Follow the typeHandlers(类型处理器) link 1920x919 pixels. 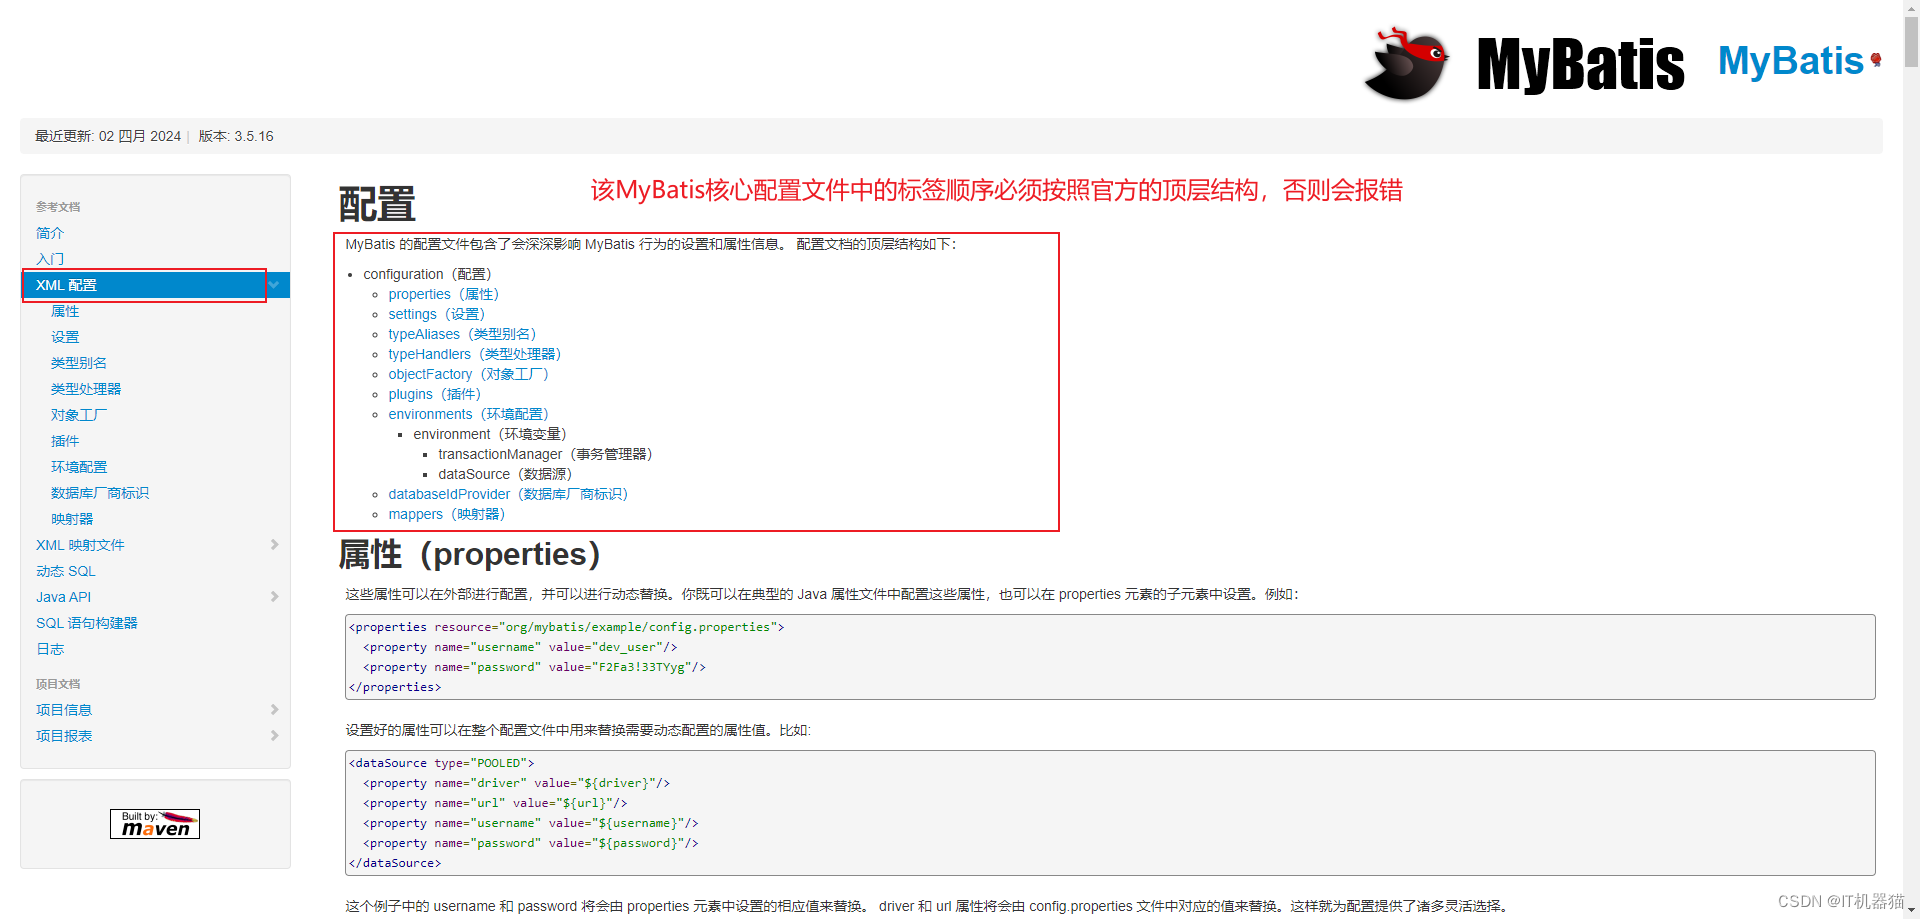pos(475,354)
